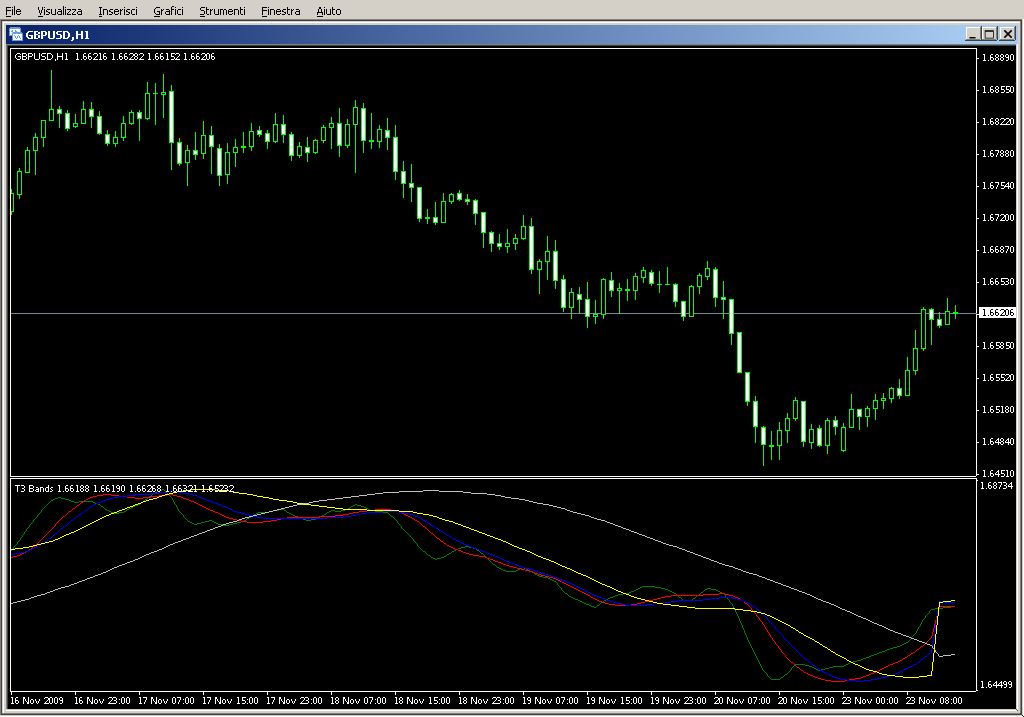The width and height of the screenshot is (1024, 717).
Task: Click the 19 Nov 23:00 time label
Action: (678, 701)
